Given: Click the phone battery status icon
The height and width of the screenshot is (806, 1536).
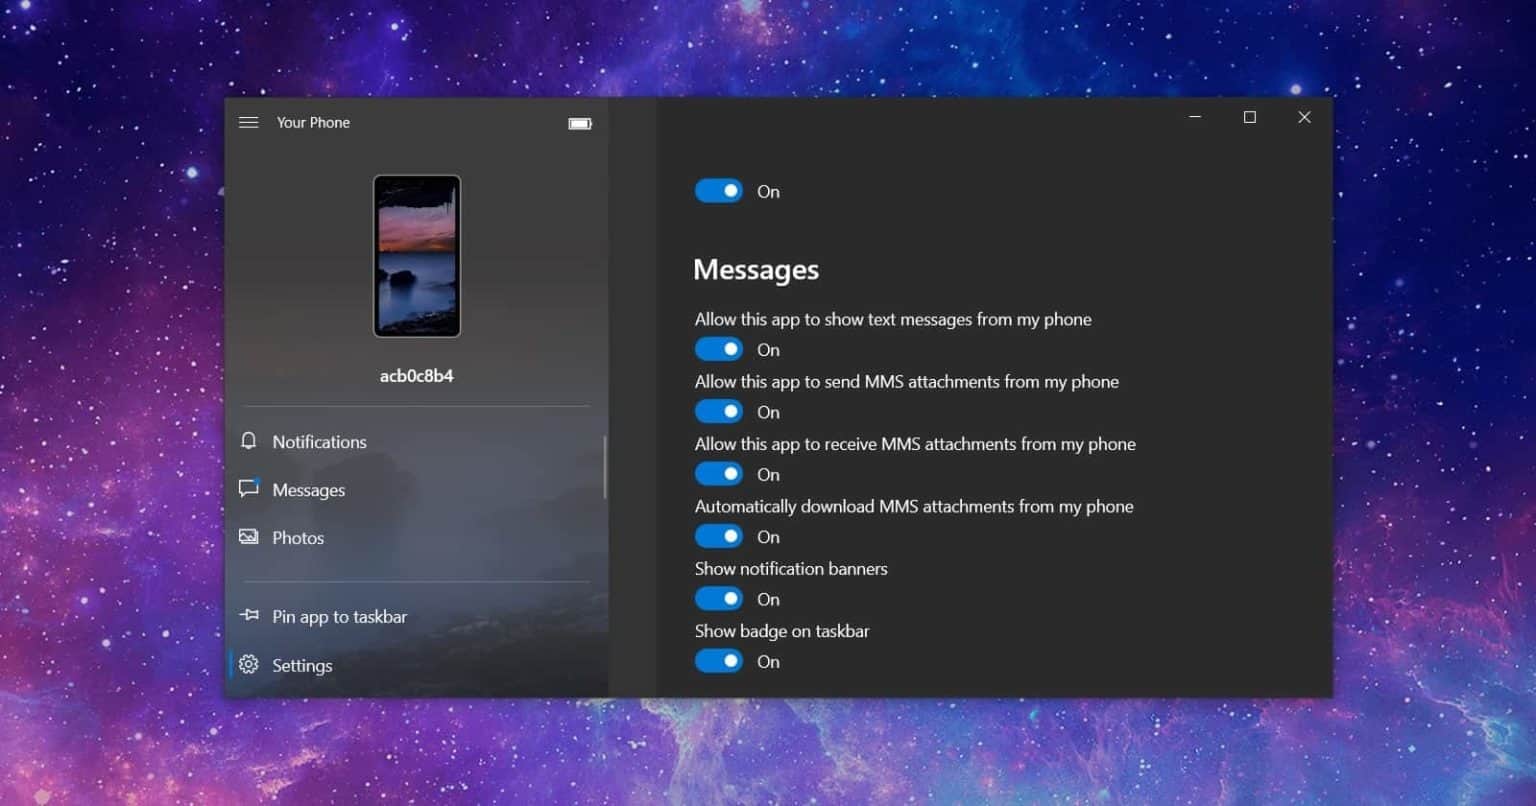Looking at the screenshot, I should 580,123.
